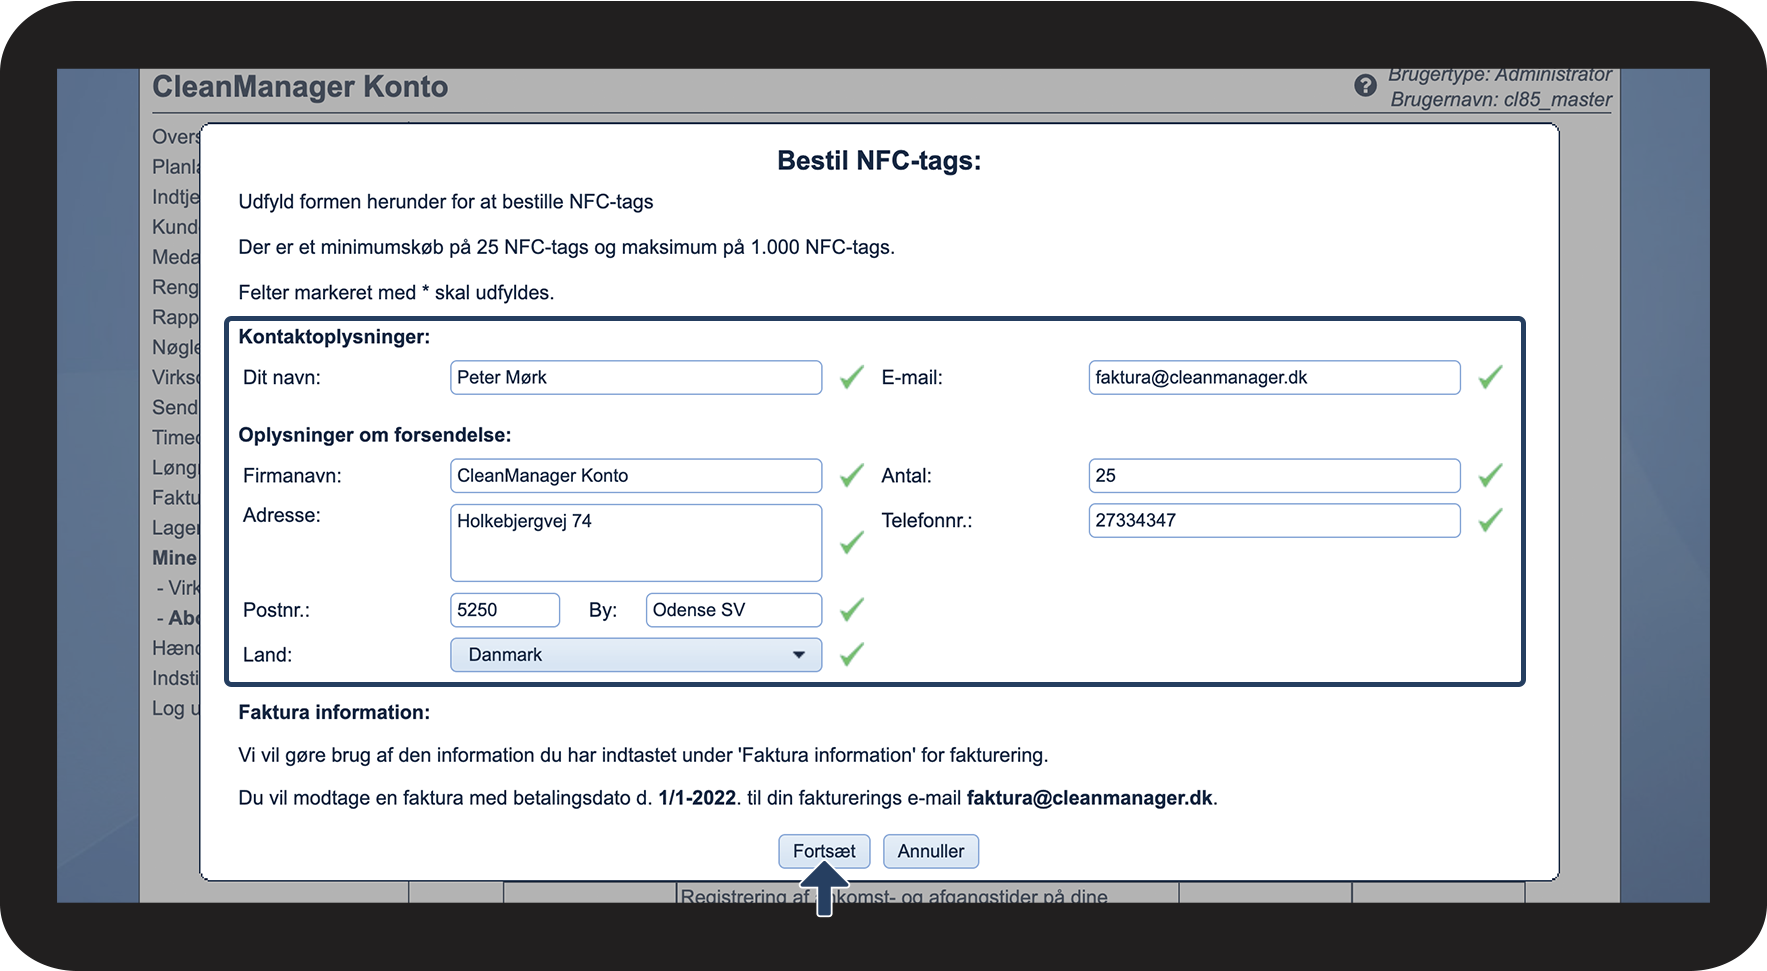1767x971 pixels.
Task: Click the help question mark icon
Action: [x=1365, y=86]
